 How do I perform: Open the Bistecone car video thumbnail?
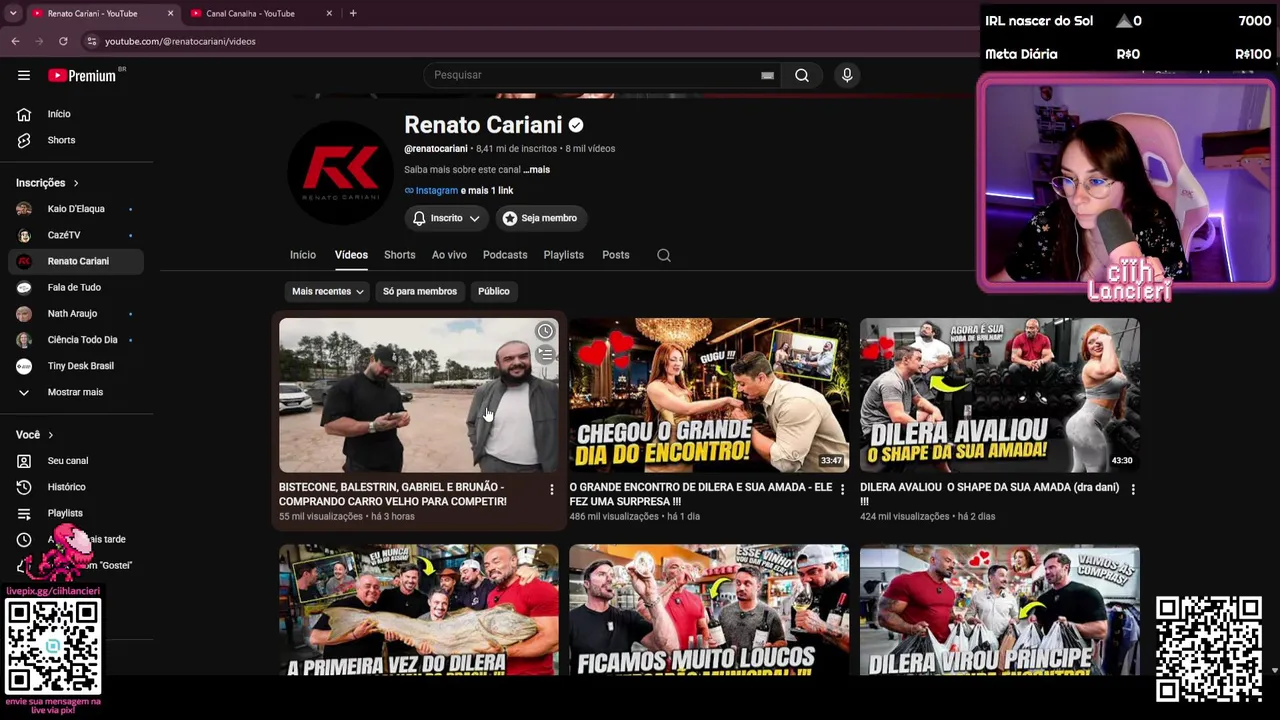tap(419, 395)
